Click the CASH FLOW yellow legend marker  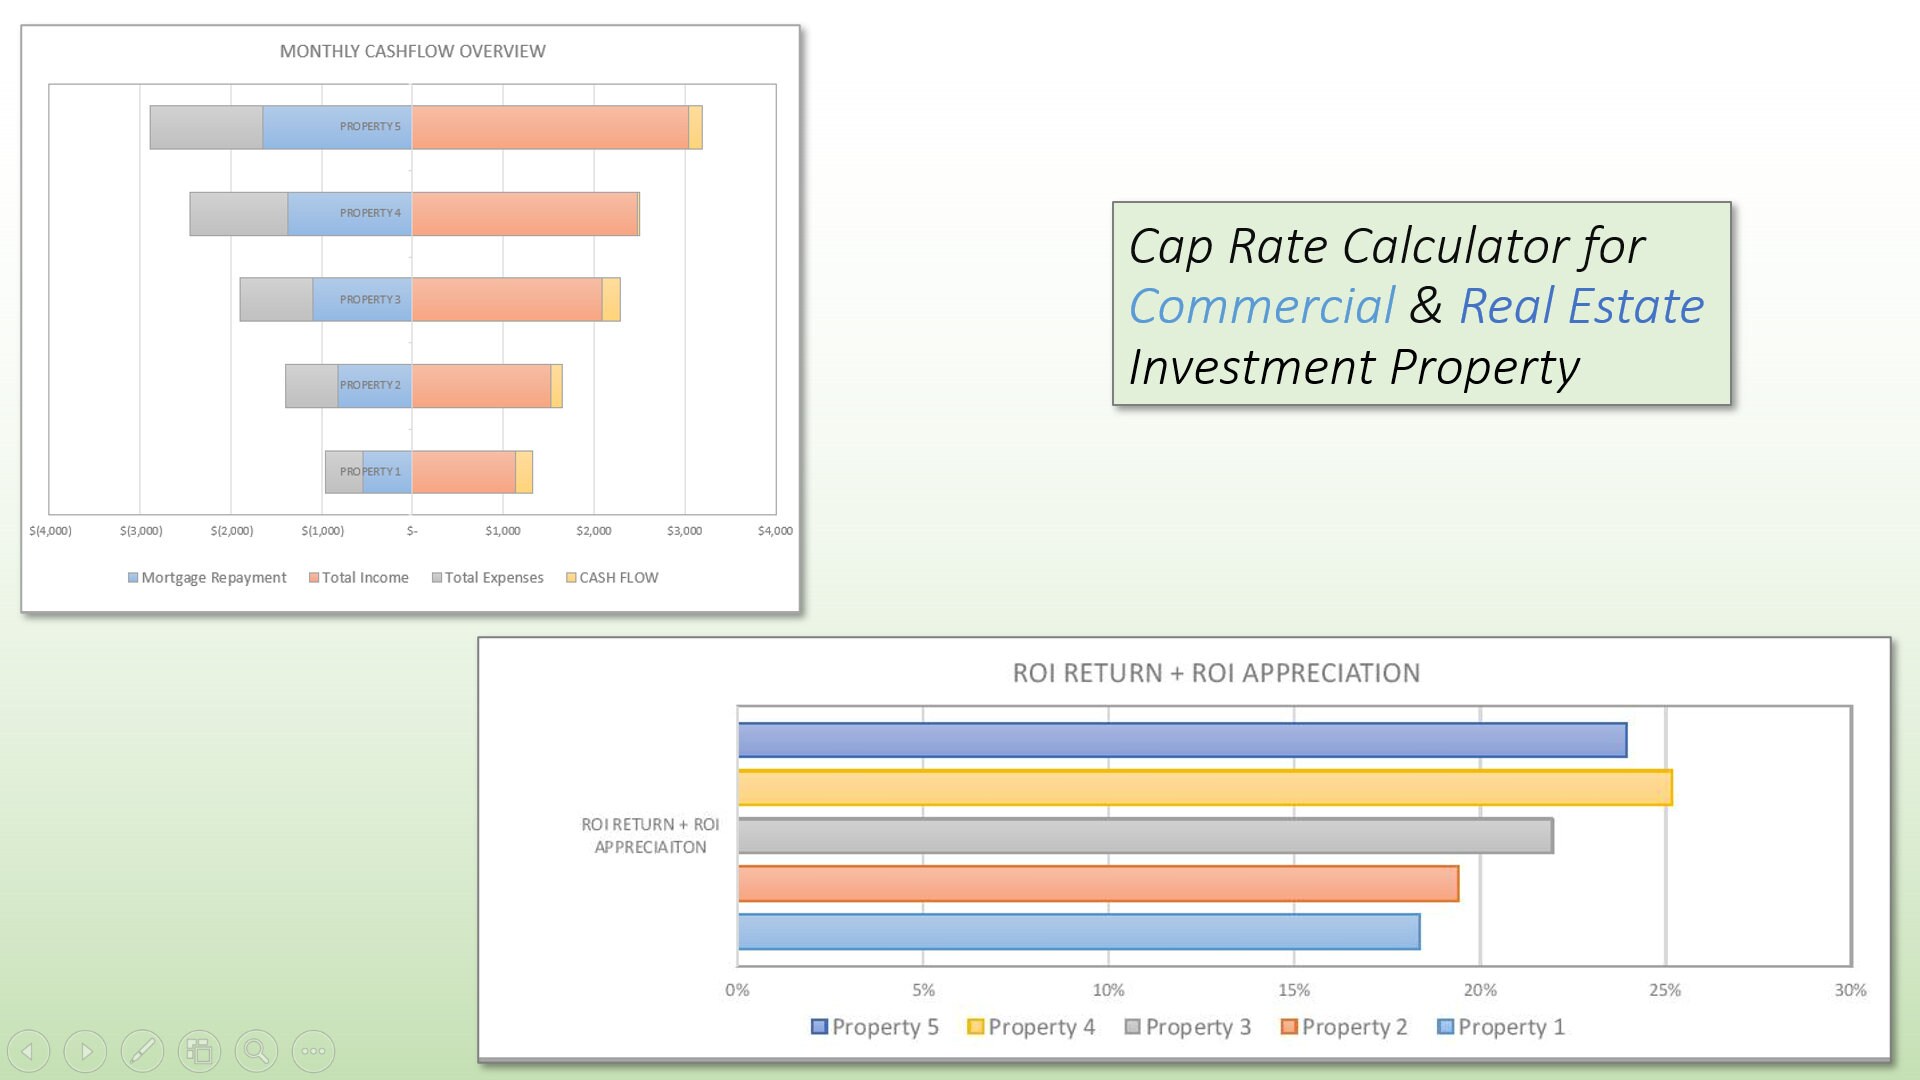570,577
